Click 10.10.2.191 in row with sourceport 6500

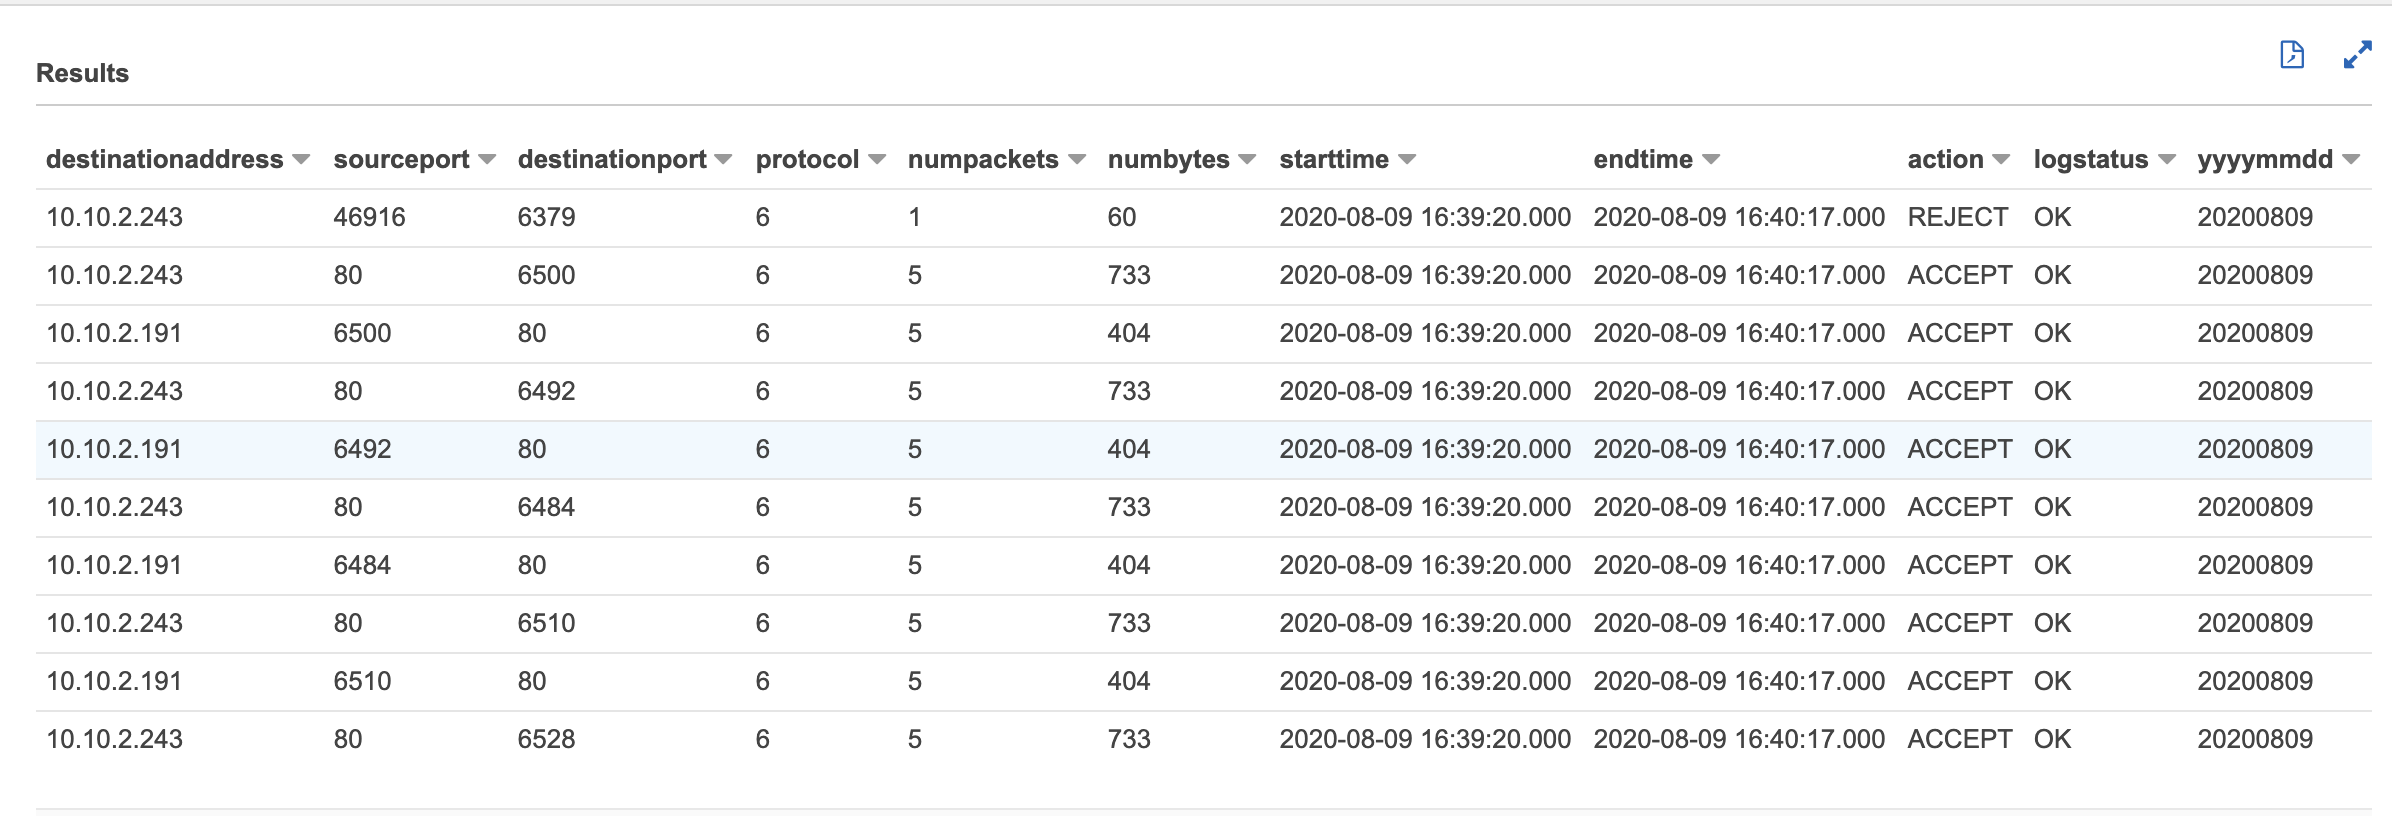114,333
